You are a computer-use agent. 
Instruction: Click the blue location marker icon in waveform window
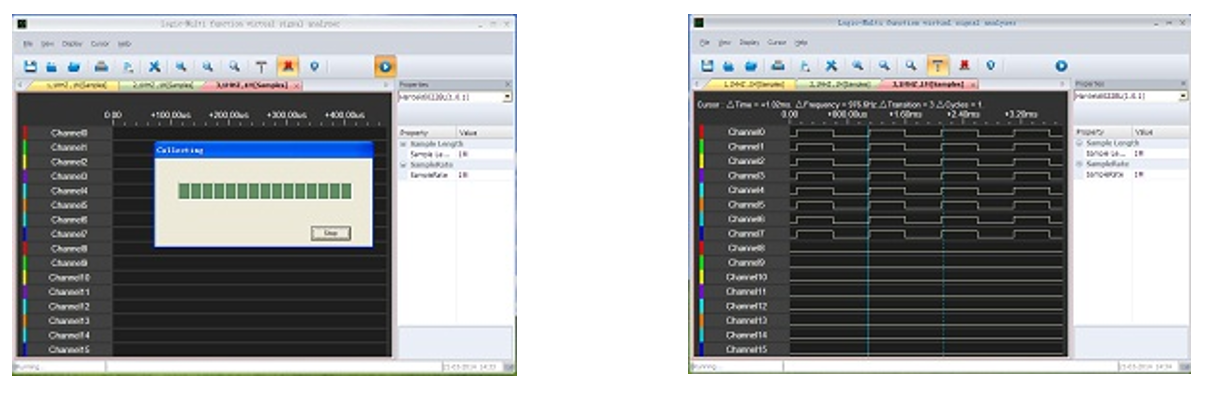tap(991, 66)
